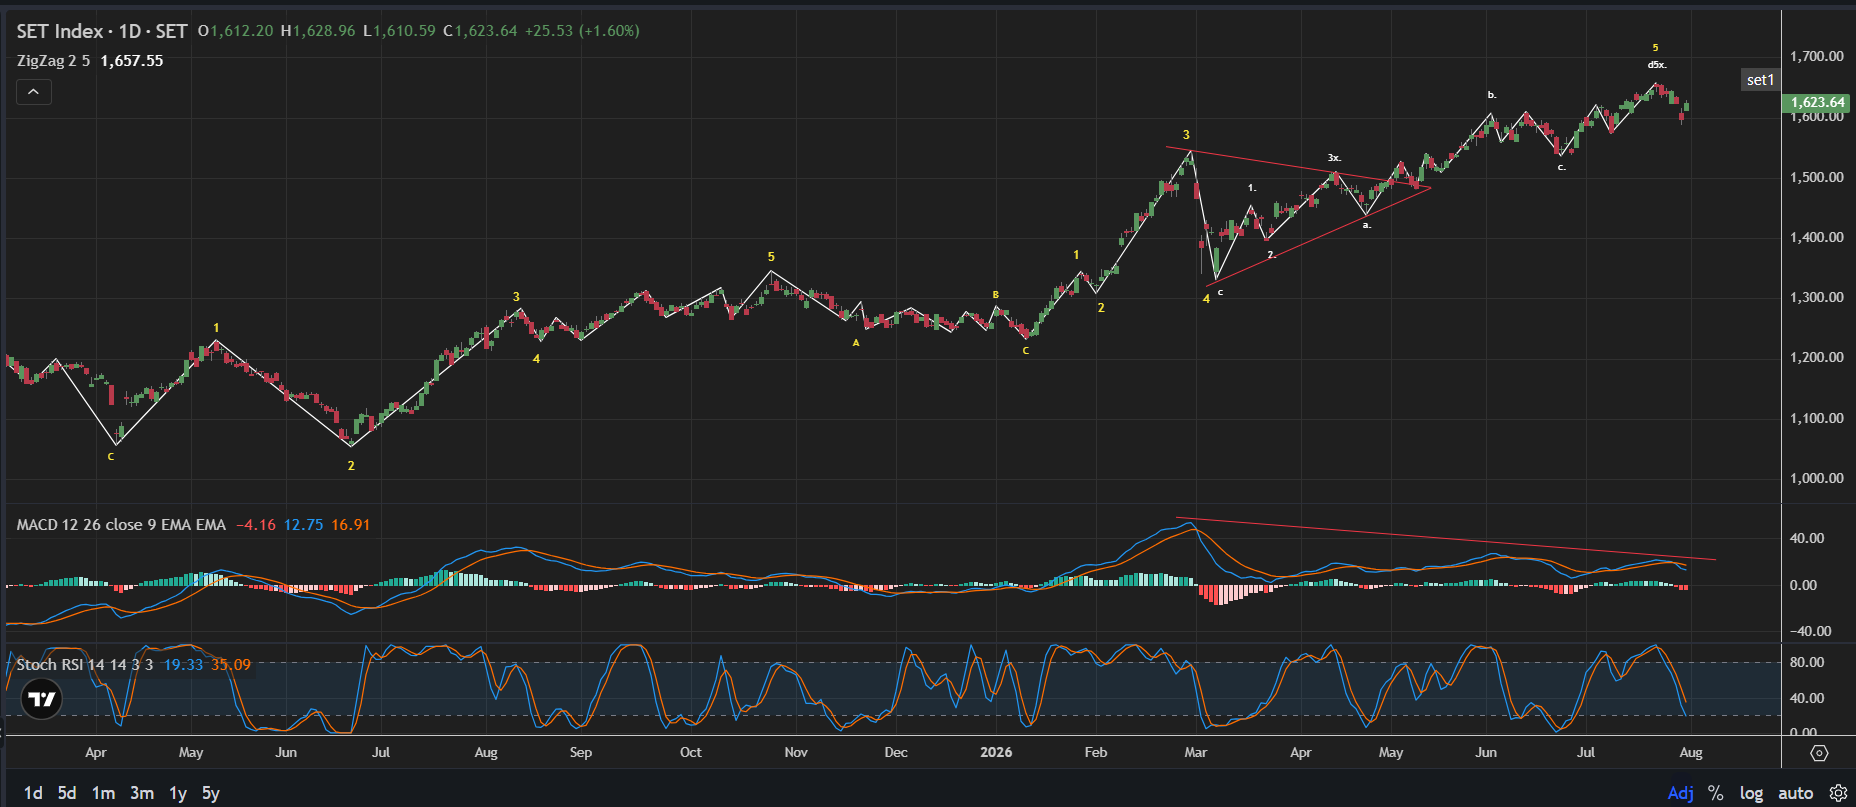Viewport: 1856px width, 807px height.
Task: Toggle the Adj adjusted-price option
Action: click(1681, 793)
